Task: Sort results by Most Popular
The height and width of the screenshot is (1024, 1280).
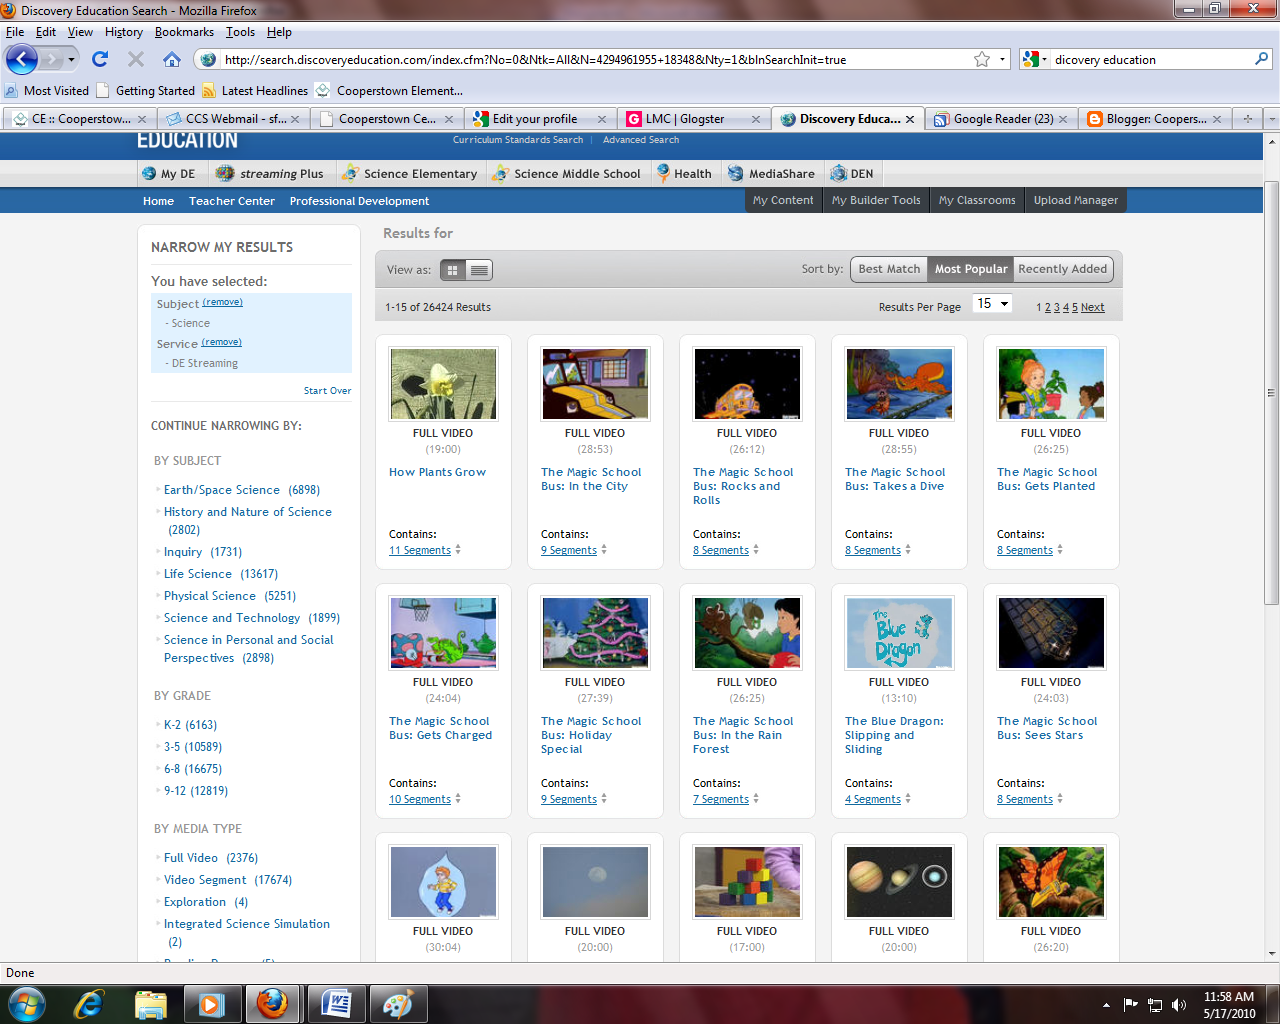Action: tap(971, 269)
